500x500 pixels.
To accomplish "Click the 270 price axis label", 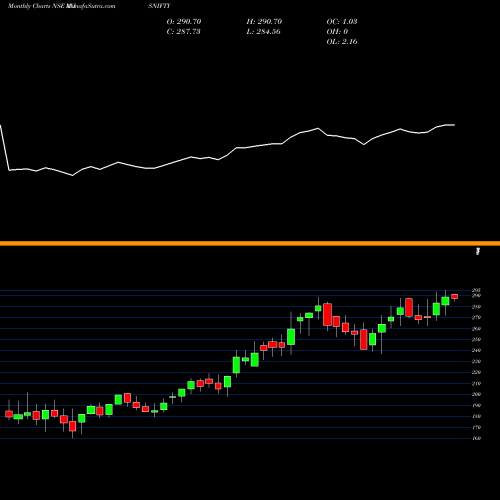I will tap(476, 318).
